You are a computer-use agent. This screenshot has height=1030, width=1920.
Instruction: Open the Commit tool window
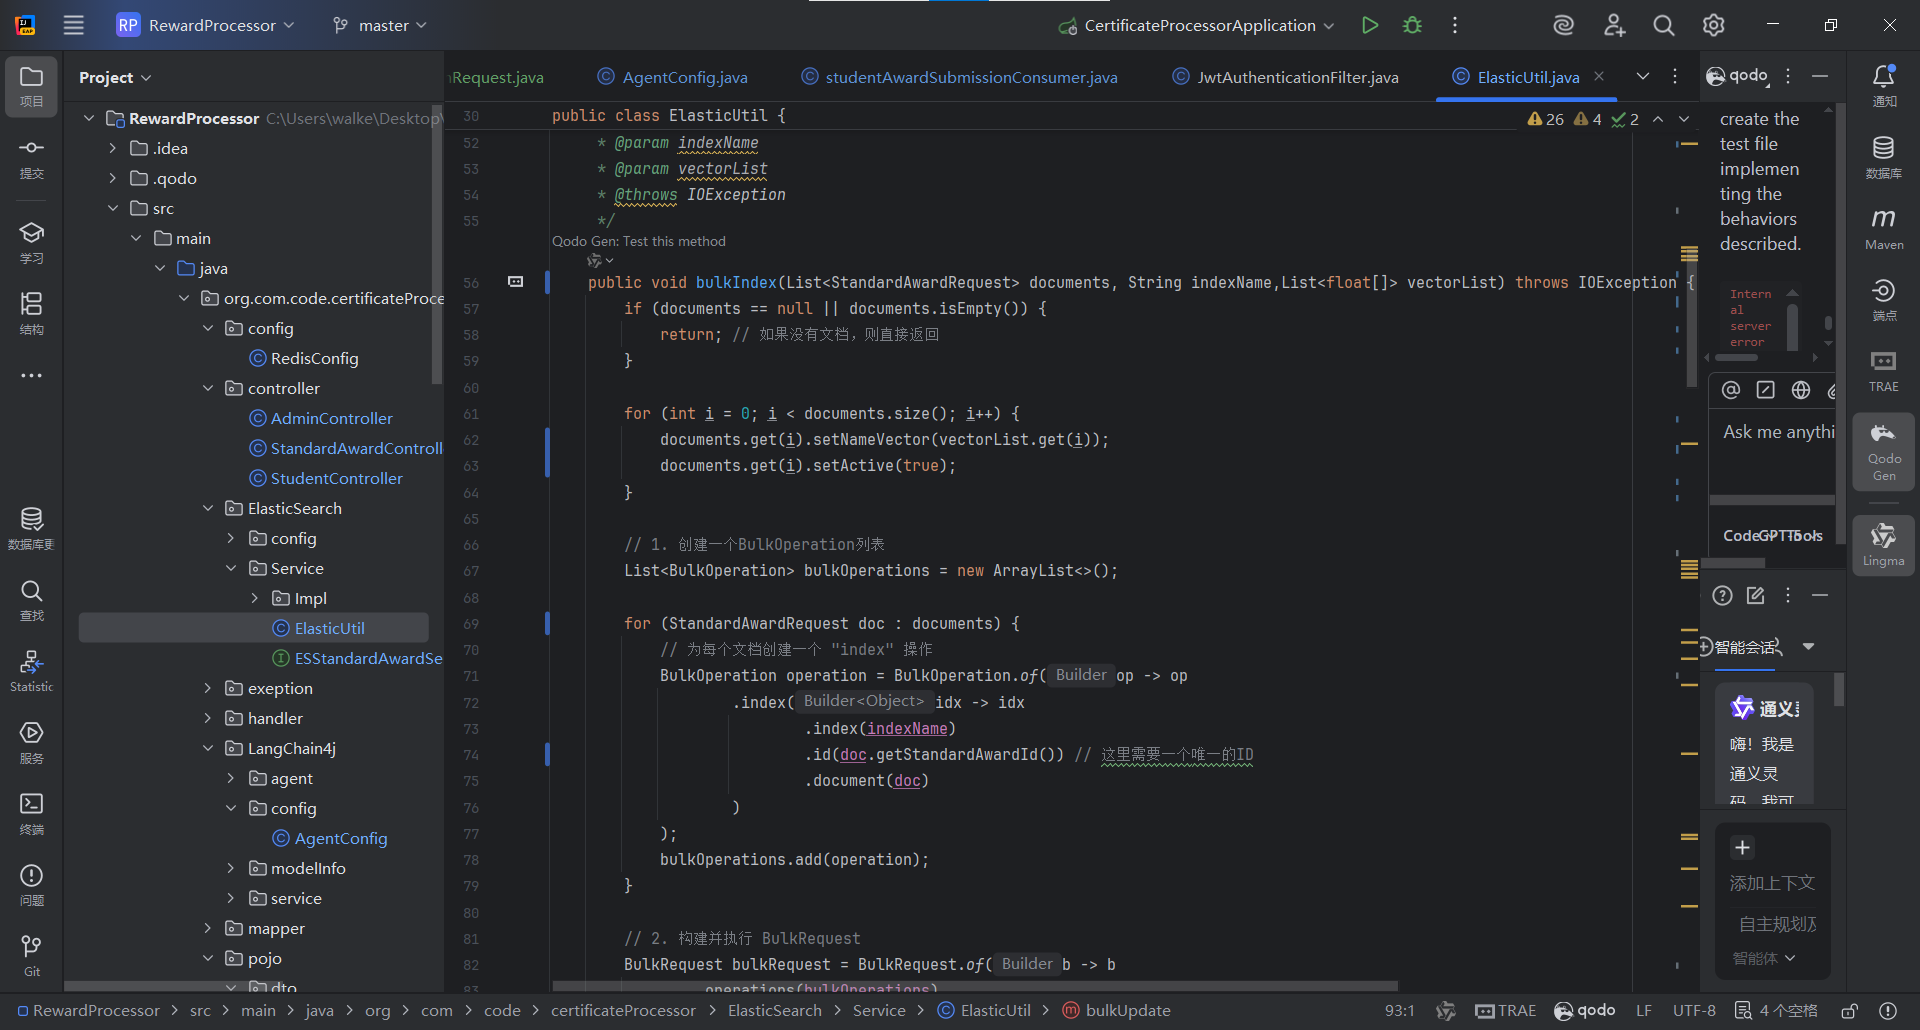(31, 158)
